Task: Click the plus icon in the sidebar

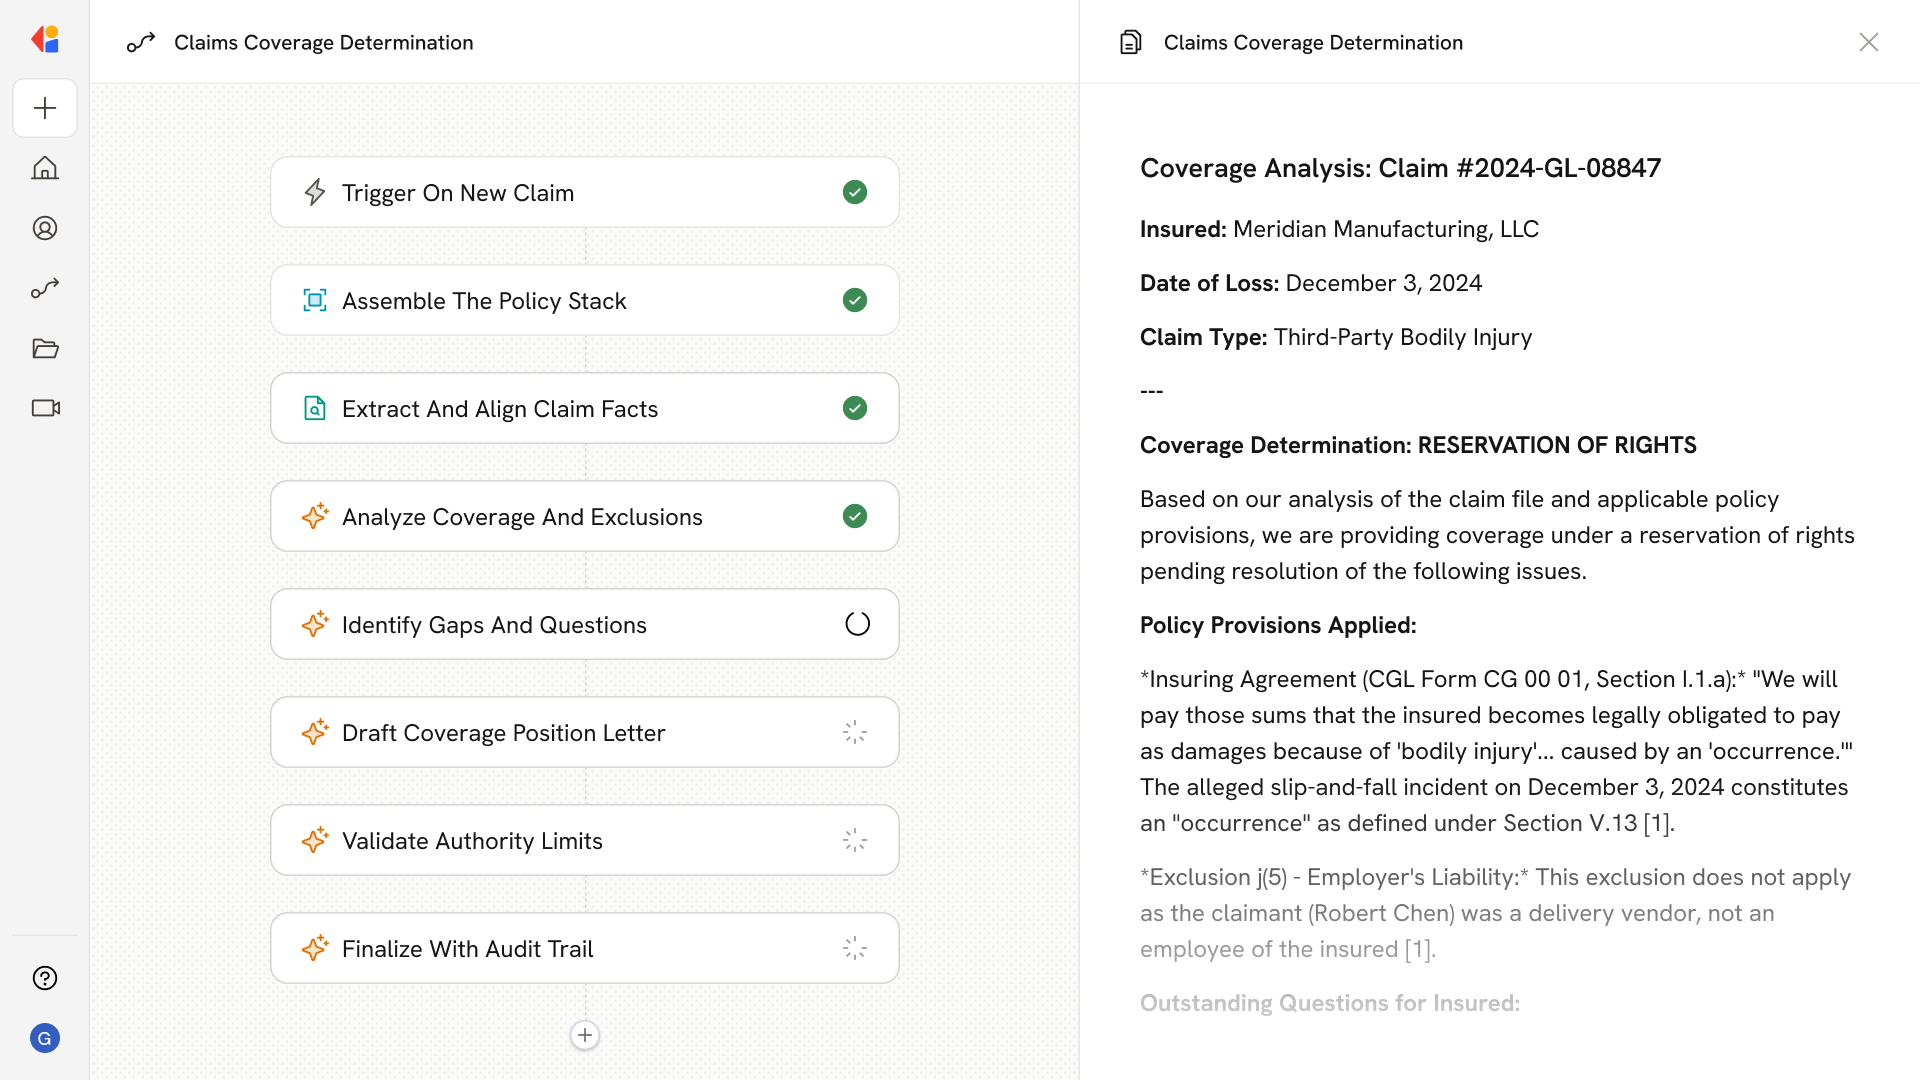Action: pos(45,108)
